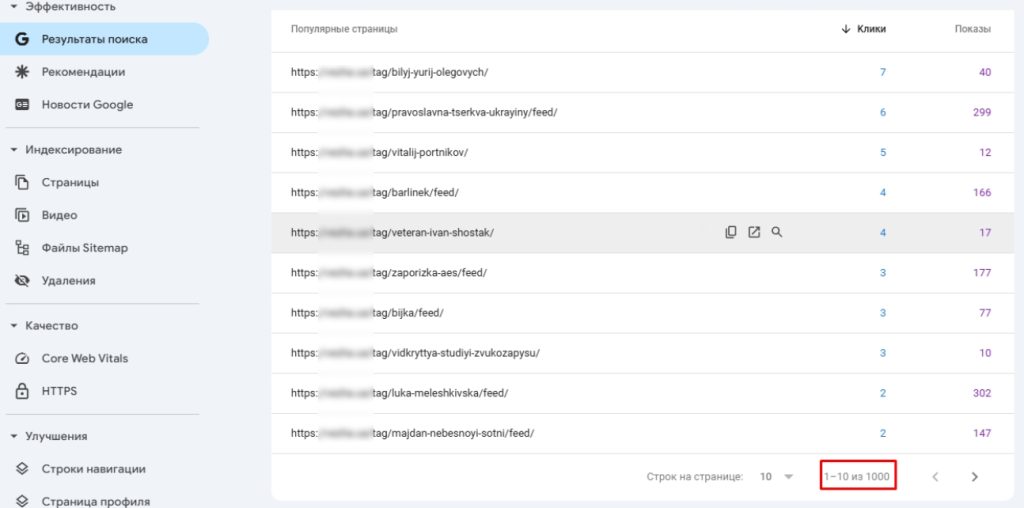Click the 1–10 из 1000 pagination text
The height and width of the screenshot is (508, 1024).
857,477
